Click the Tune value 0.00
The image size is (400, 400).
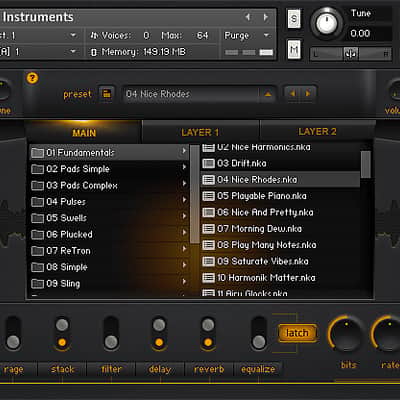pyautogui.click(x=360, y=33)
